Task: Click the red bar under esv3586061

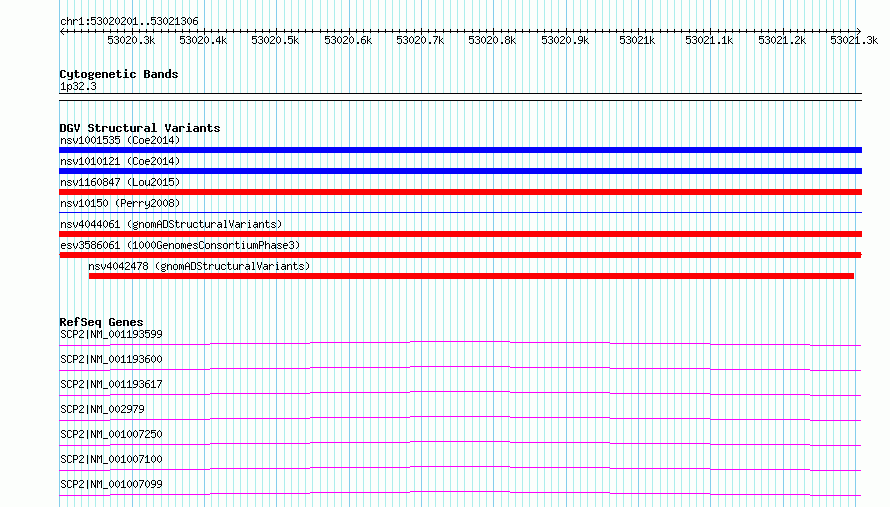Action: 460,255
